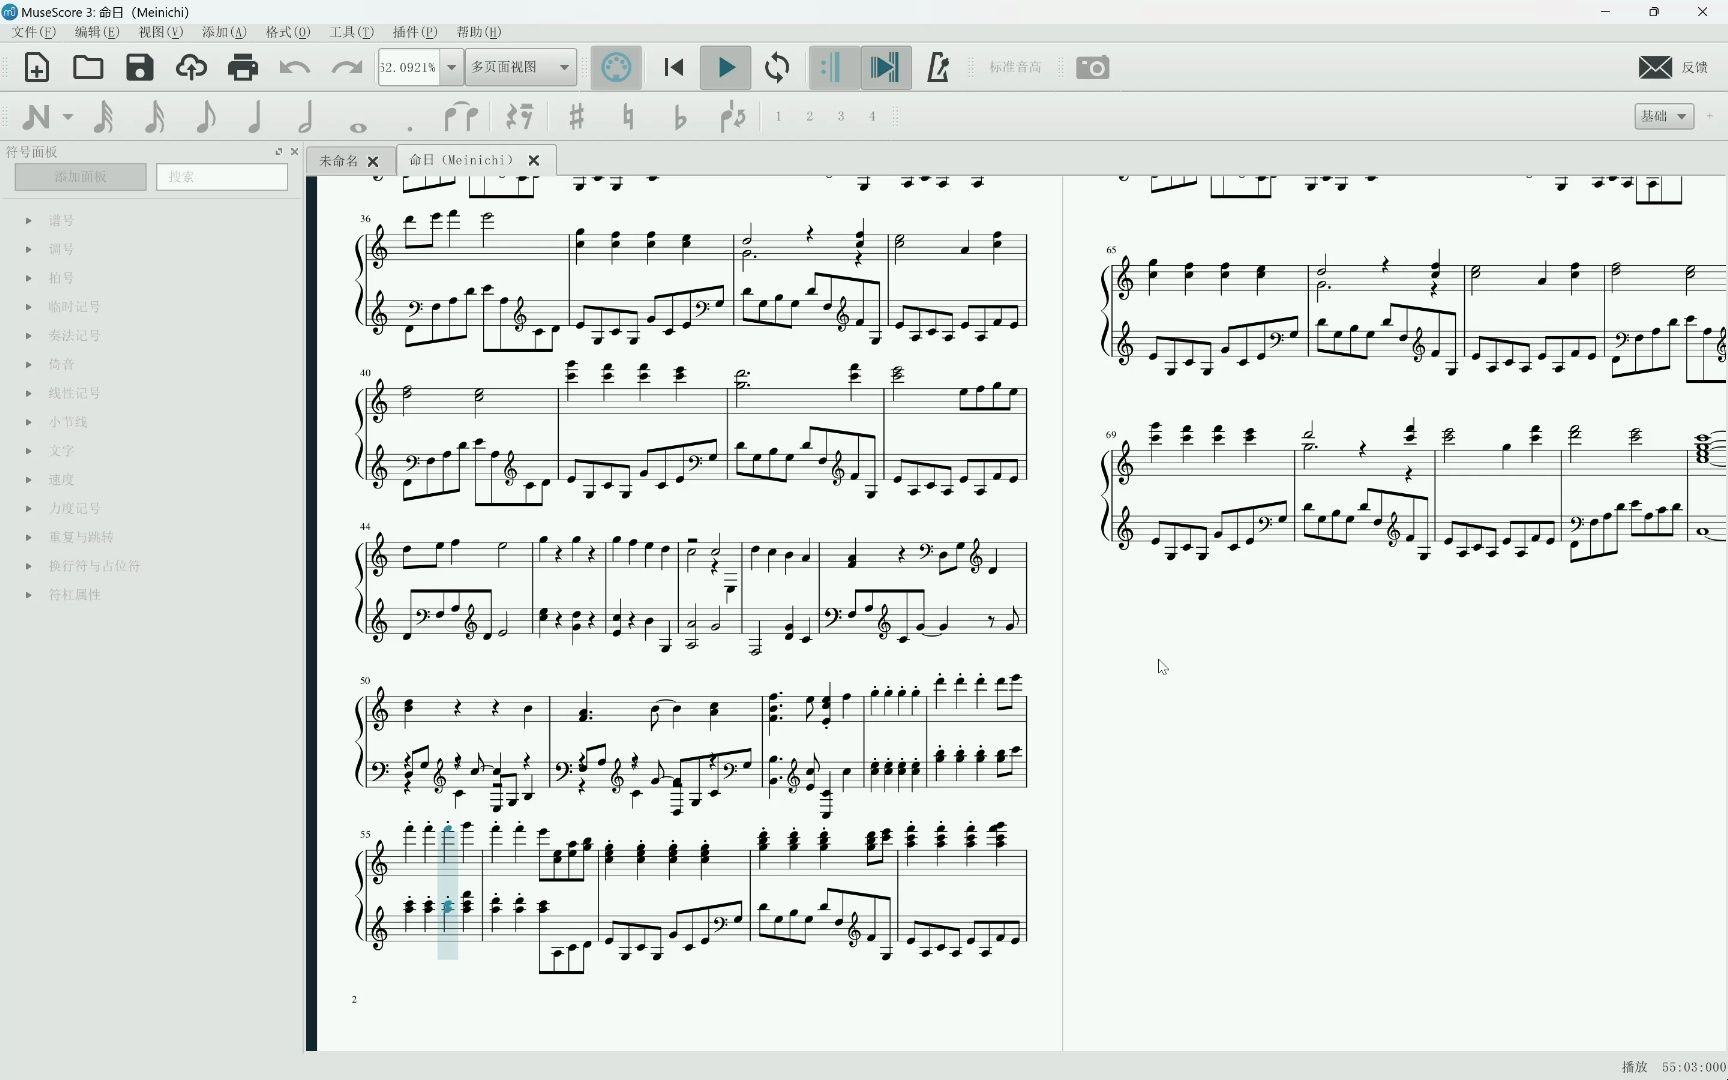
Task: Open note input mode dropdown arrow
Action: [68, 117]
